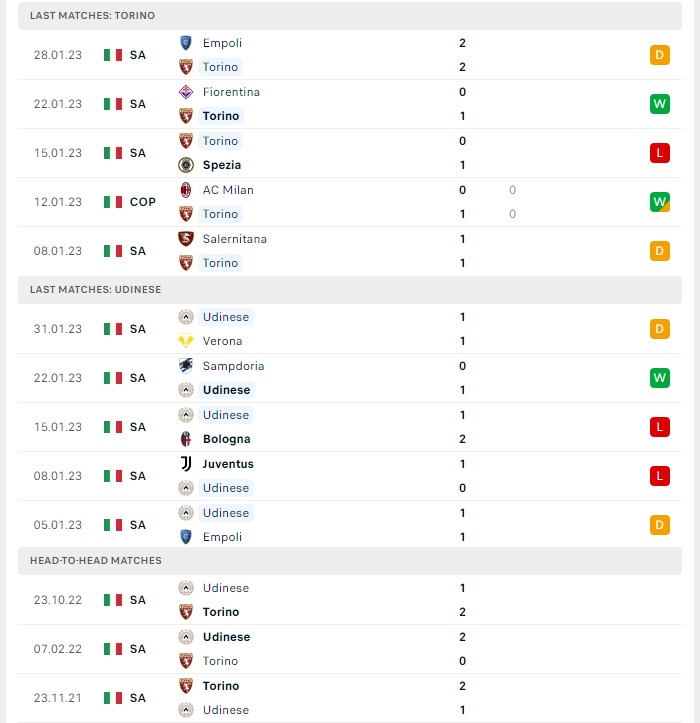The width and height of the screenshot is (700, 723).
Task: Click the green W badge for Fiorentina match
Action: [659, 104]
